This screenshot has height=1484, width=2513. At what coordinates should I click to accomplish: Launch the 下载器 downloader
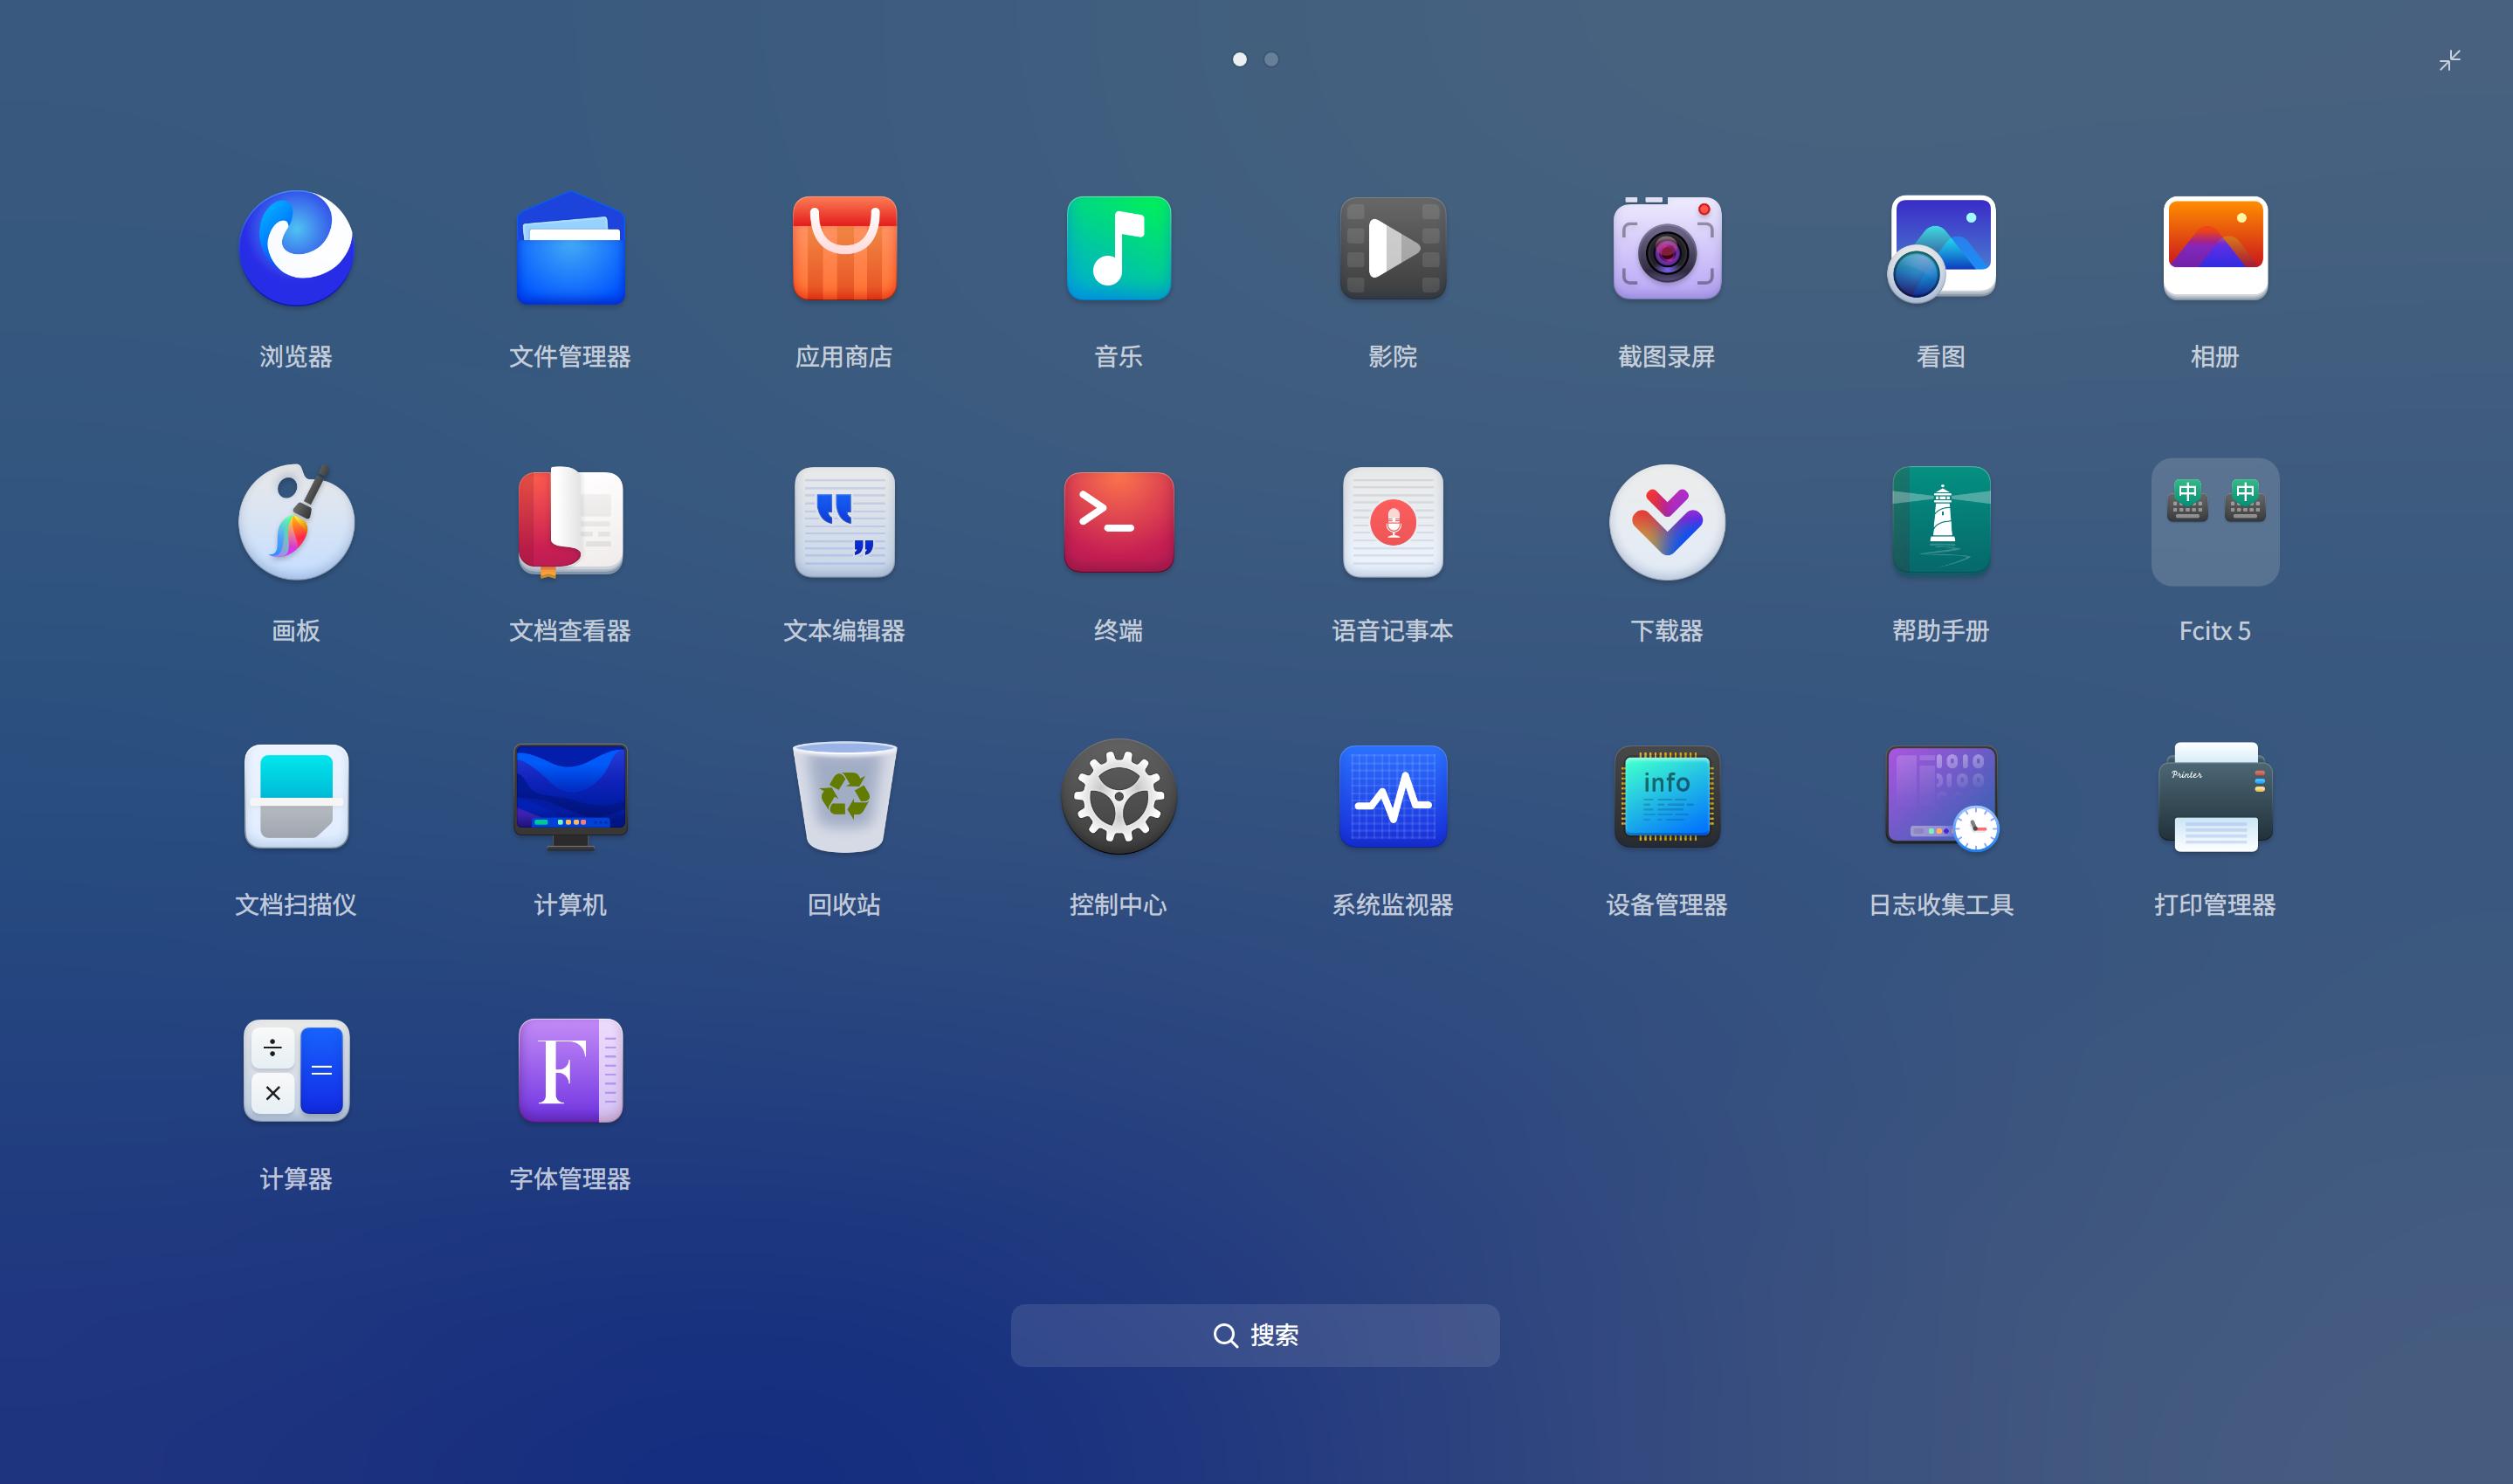(1666, 522)
